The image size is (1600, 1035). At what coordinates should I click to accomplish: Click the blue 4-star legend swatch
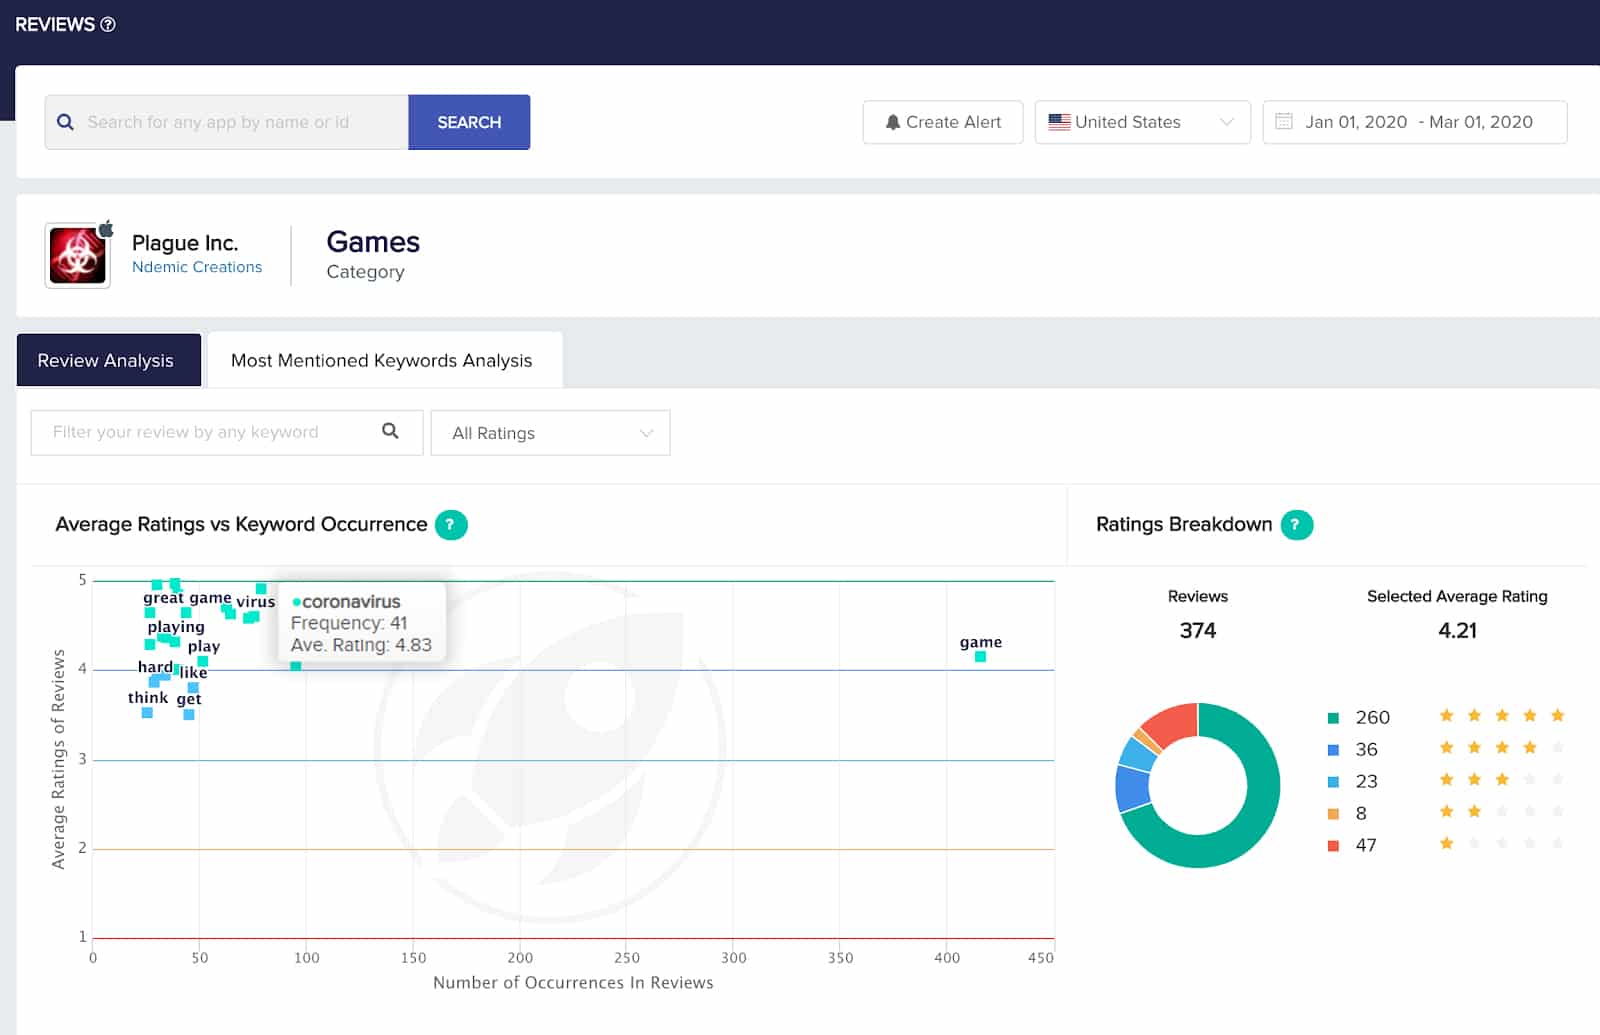1333,750
